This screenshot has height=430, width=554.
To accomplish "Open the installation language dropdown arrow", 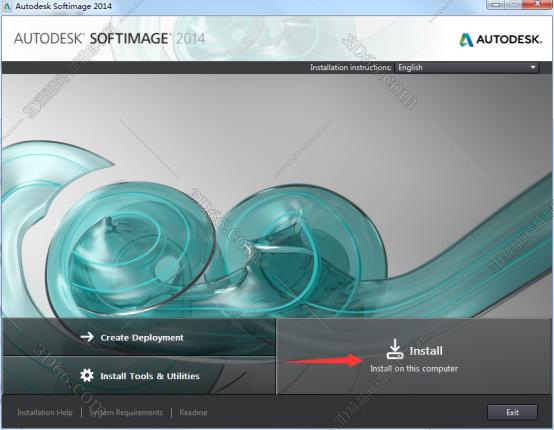I will 533,67.
